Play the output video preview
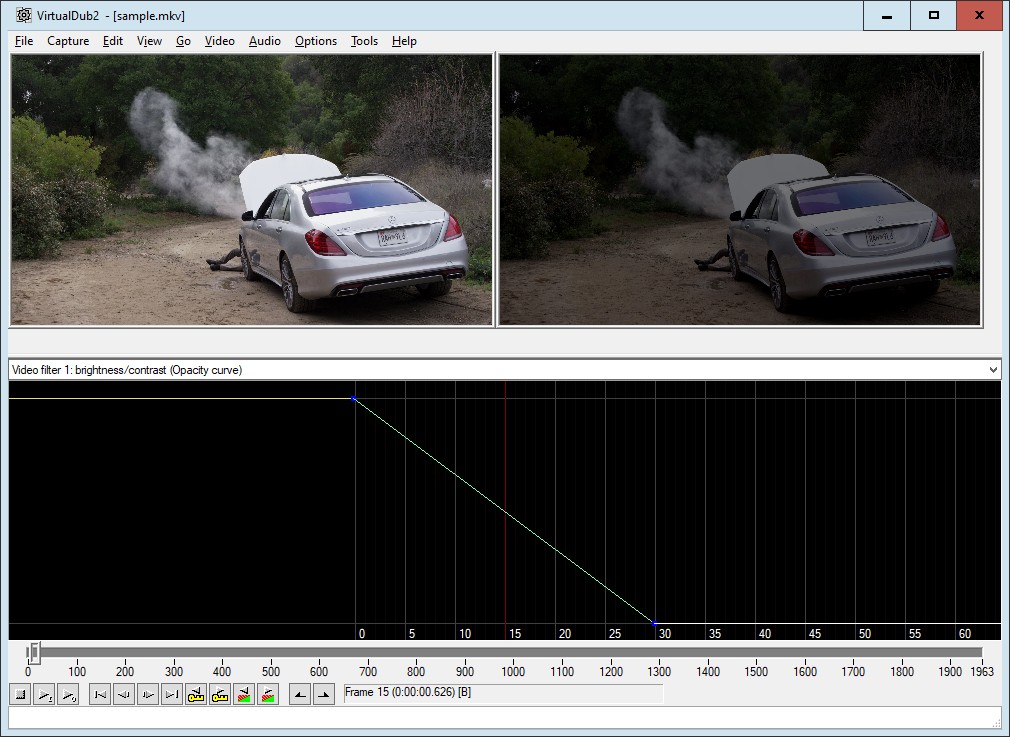The image size is (1010, 737). 68,695
